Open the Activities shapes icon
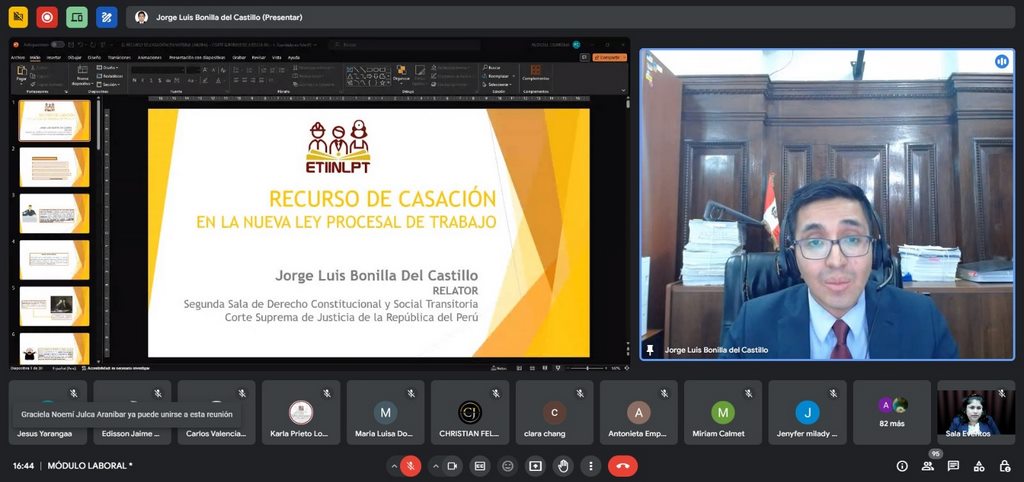Screen dimensions: 1024x482 pos(979,466)
